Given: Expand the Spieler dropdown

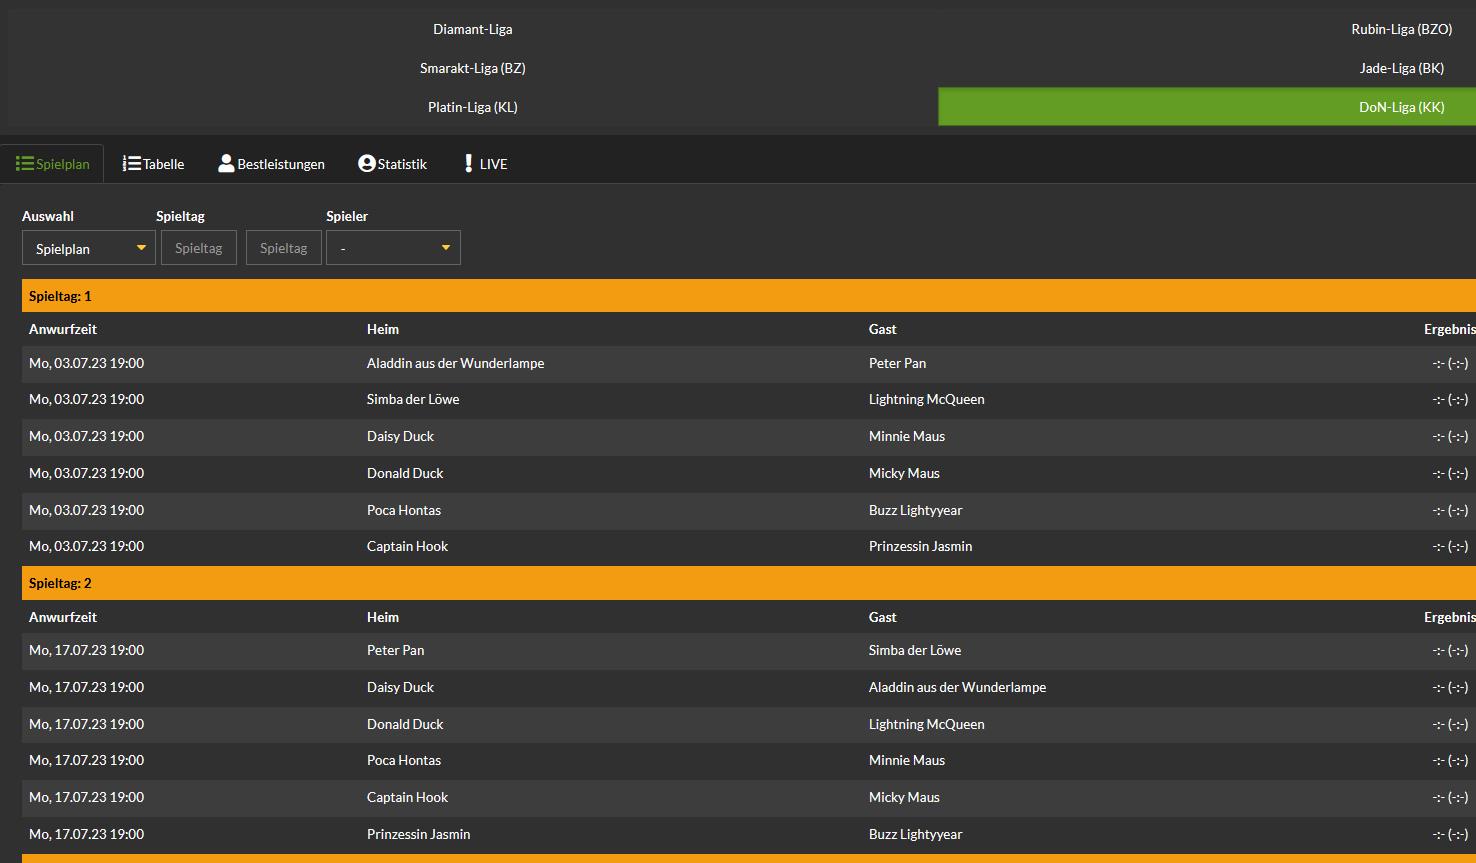Looking at the screenshot, I should click(393, 249).
